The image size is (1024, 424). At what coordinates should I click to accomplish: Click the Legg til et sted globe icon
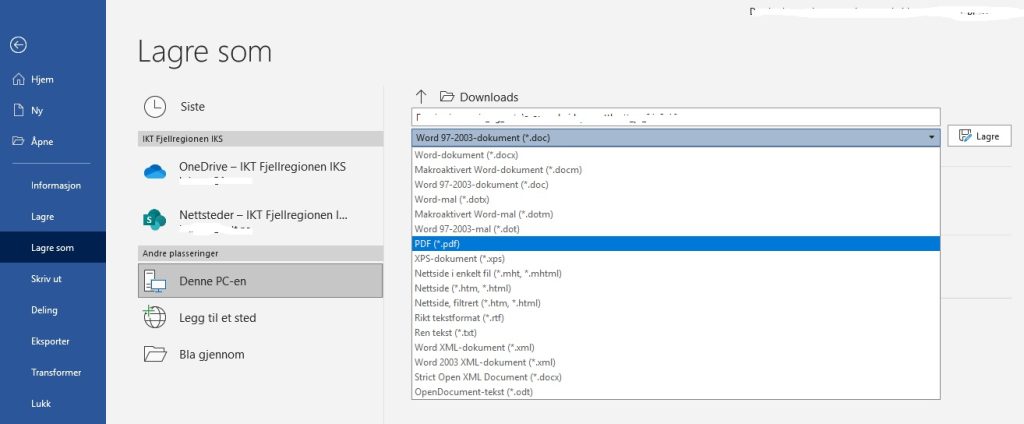click(x=155, y=318)
